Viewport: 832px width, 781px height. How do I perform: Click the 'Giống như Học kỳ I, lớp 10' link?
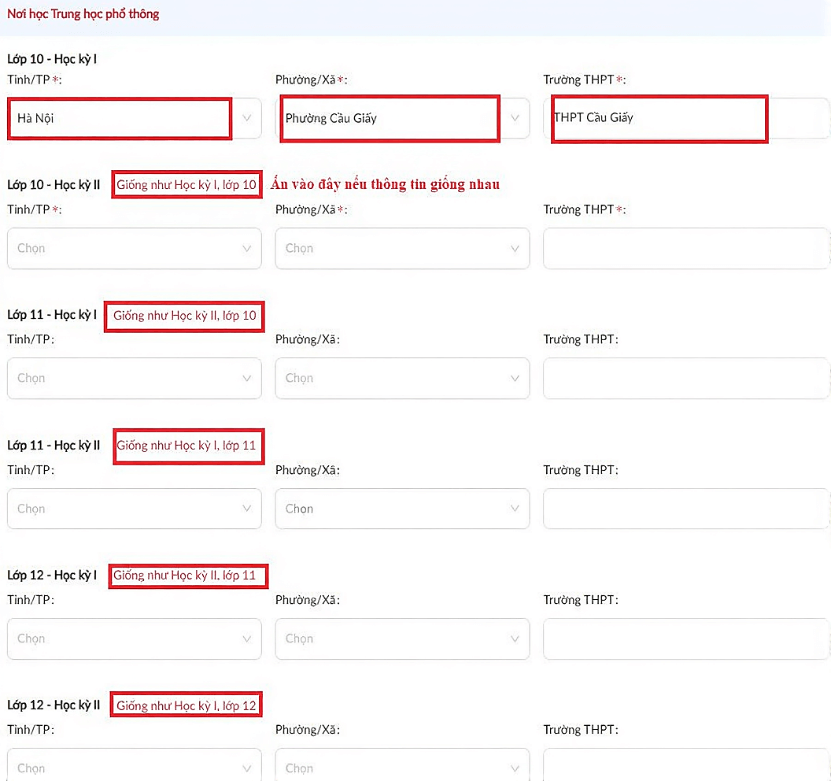187,185
